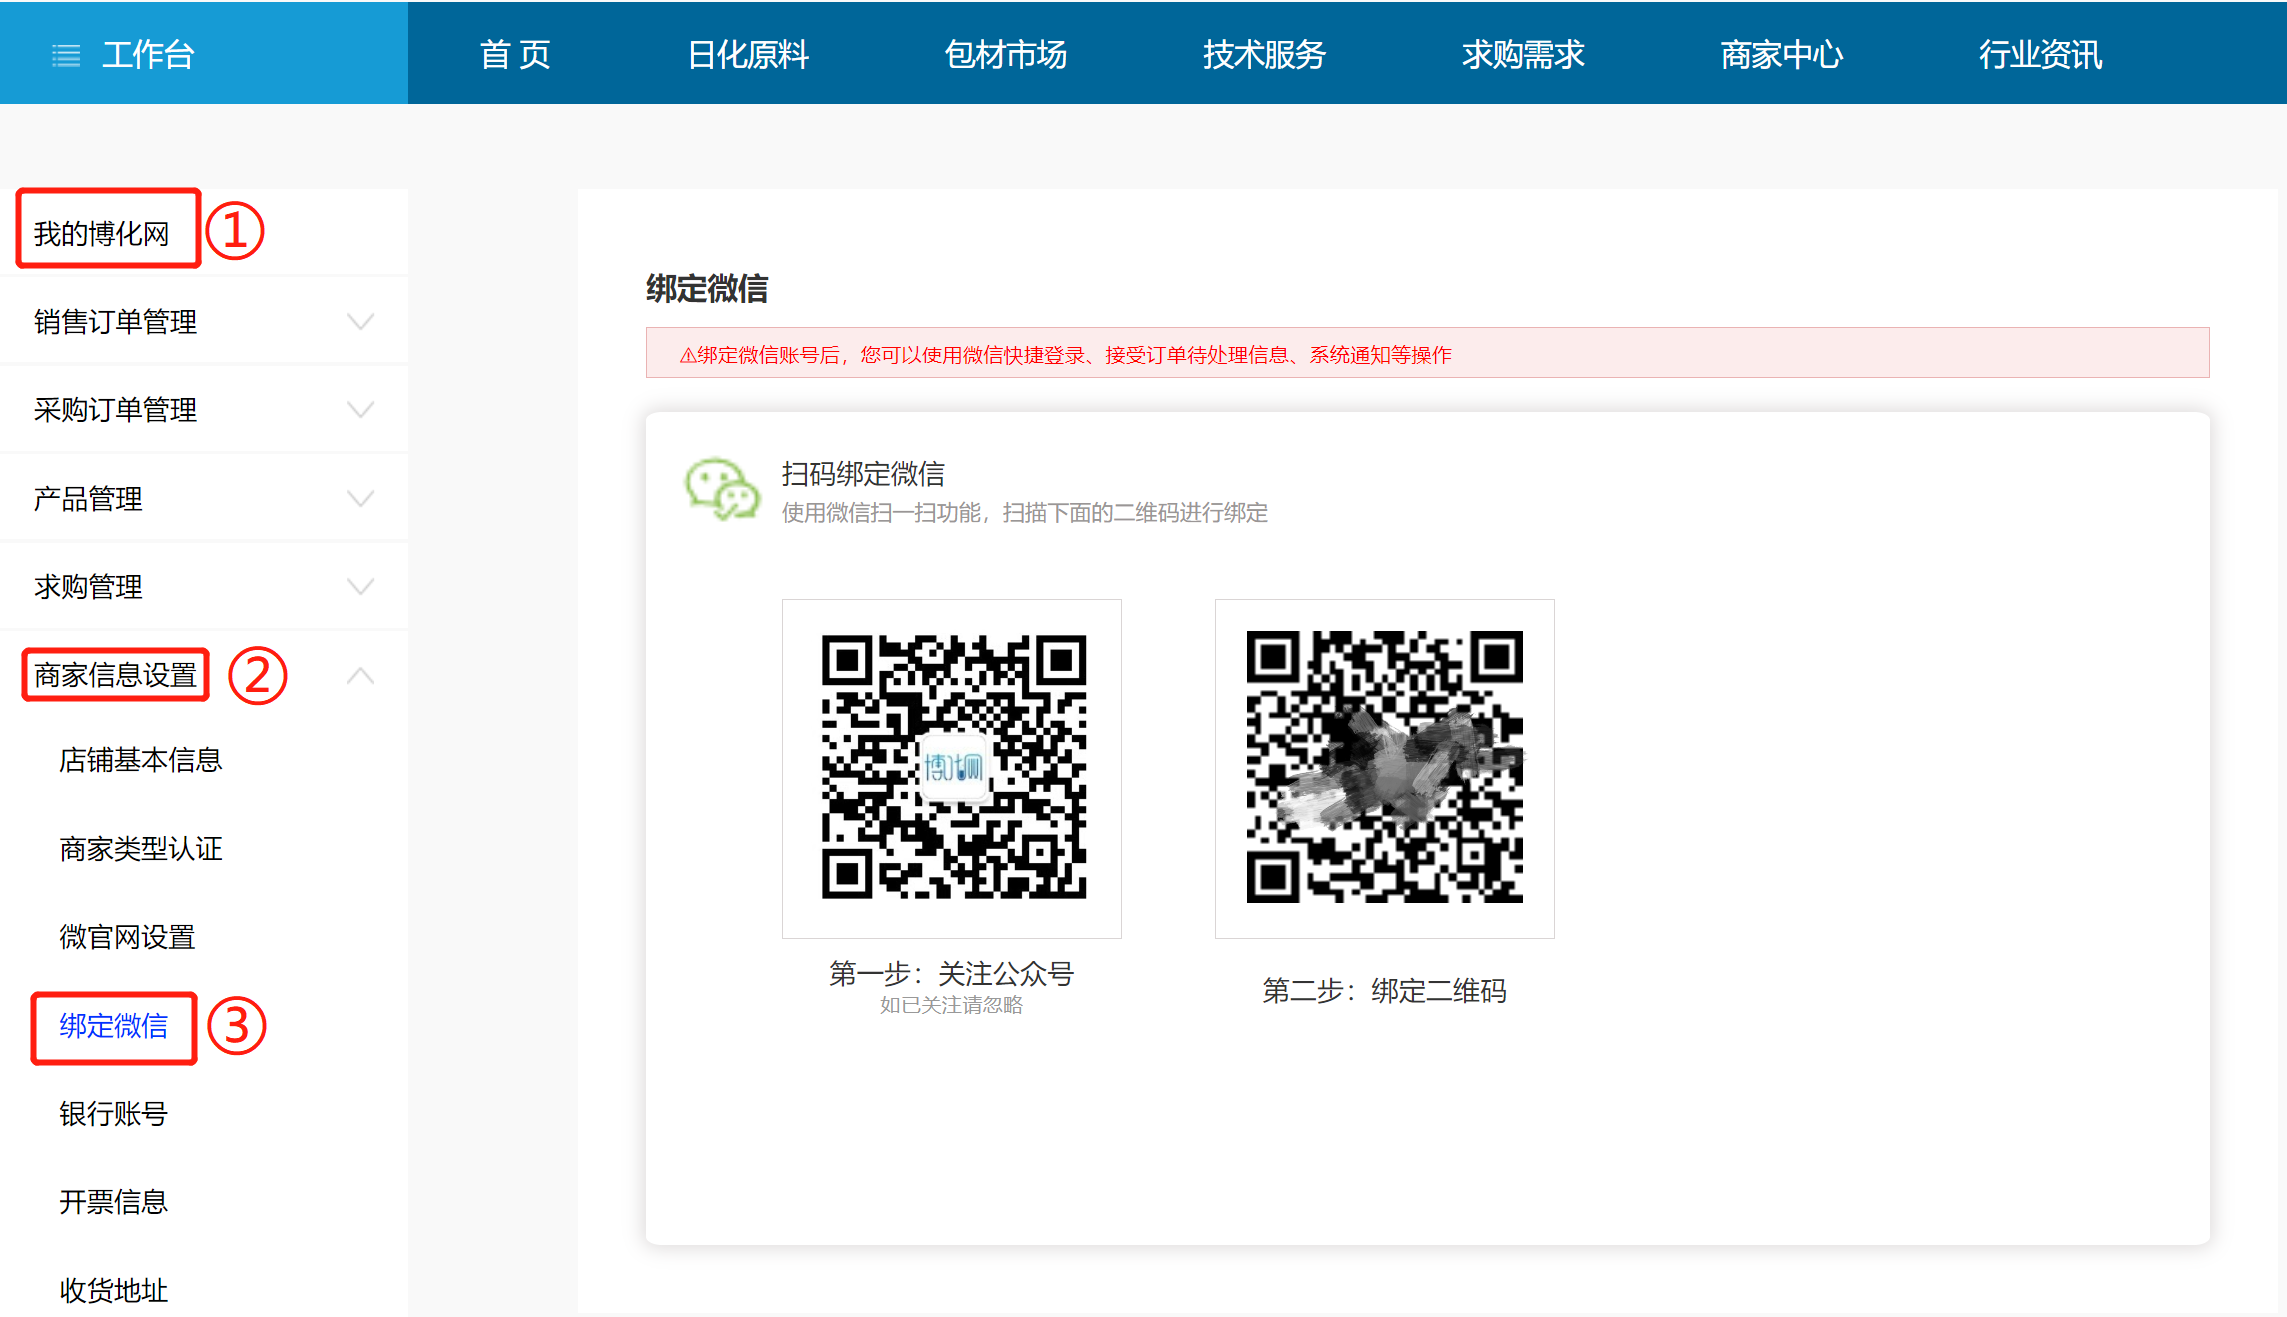Open the 商家中心 navigation item
The height and width of the screenshot is (1317, 2287).
(x=1781, y=54)
